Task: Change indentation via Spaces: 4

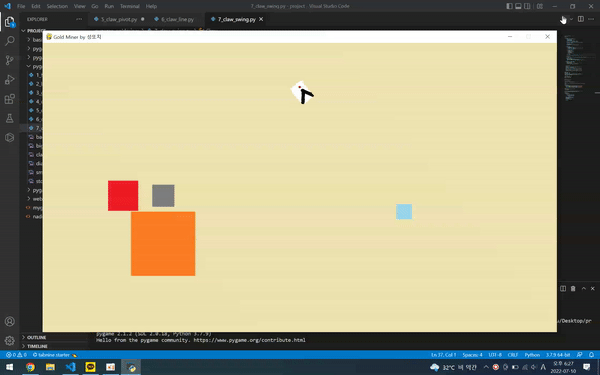Action: (472, 355)
